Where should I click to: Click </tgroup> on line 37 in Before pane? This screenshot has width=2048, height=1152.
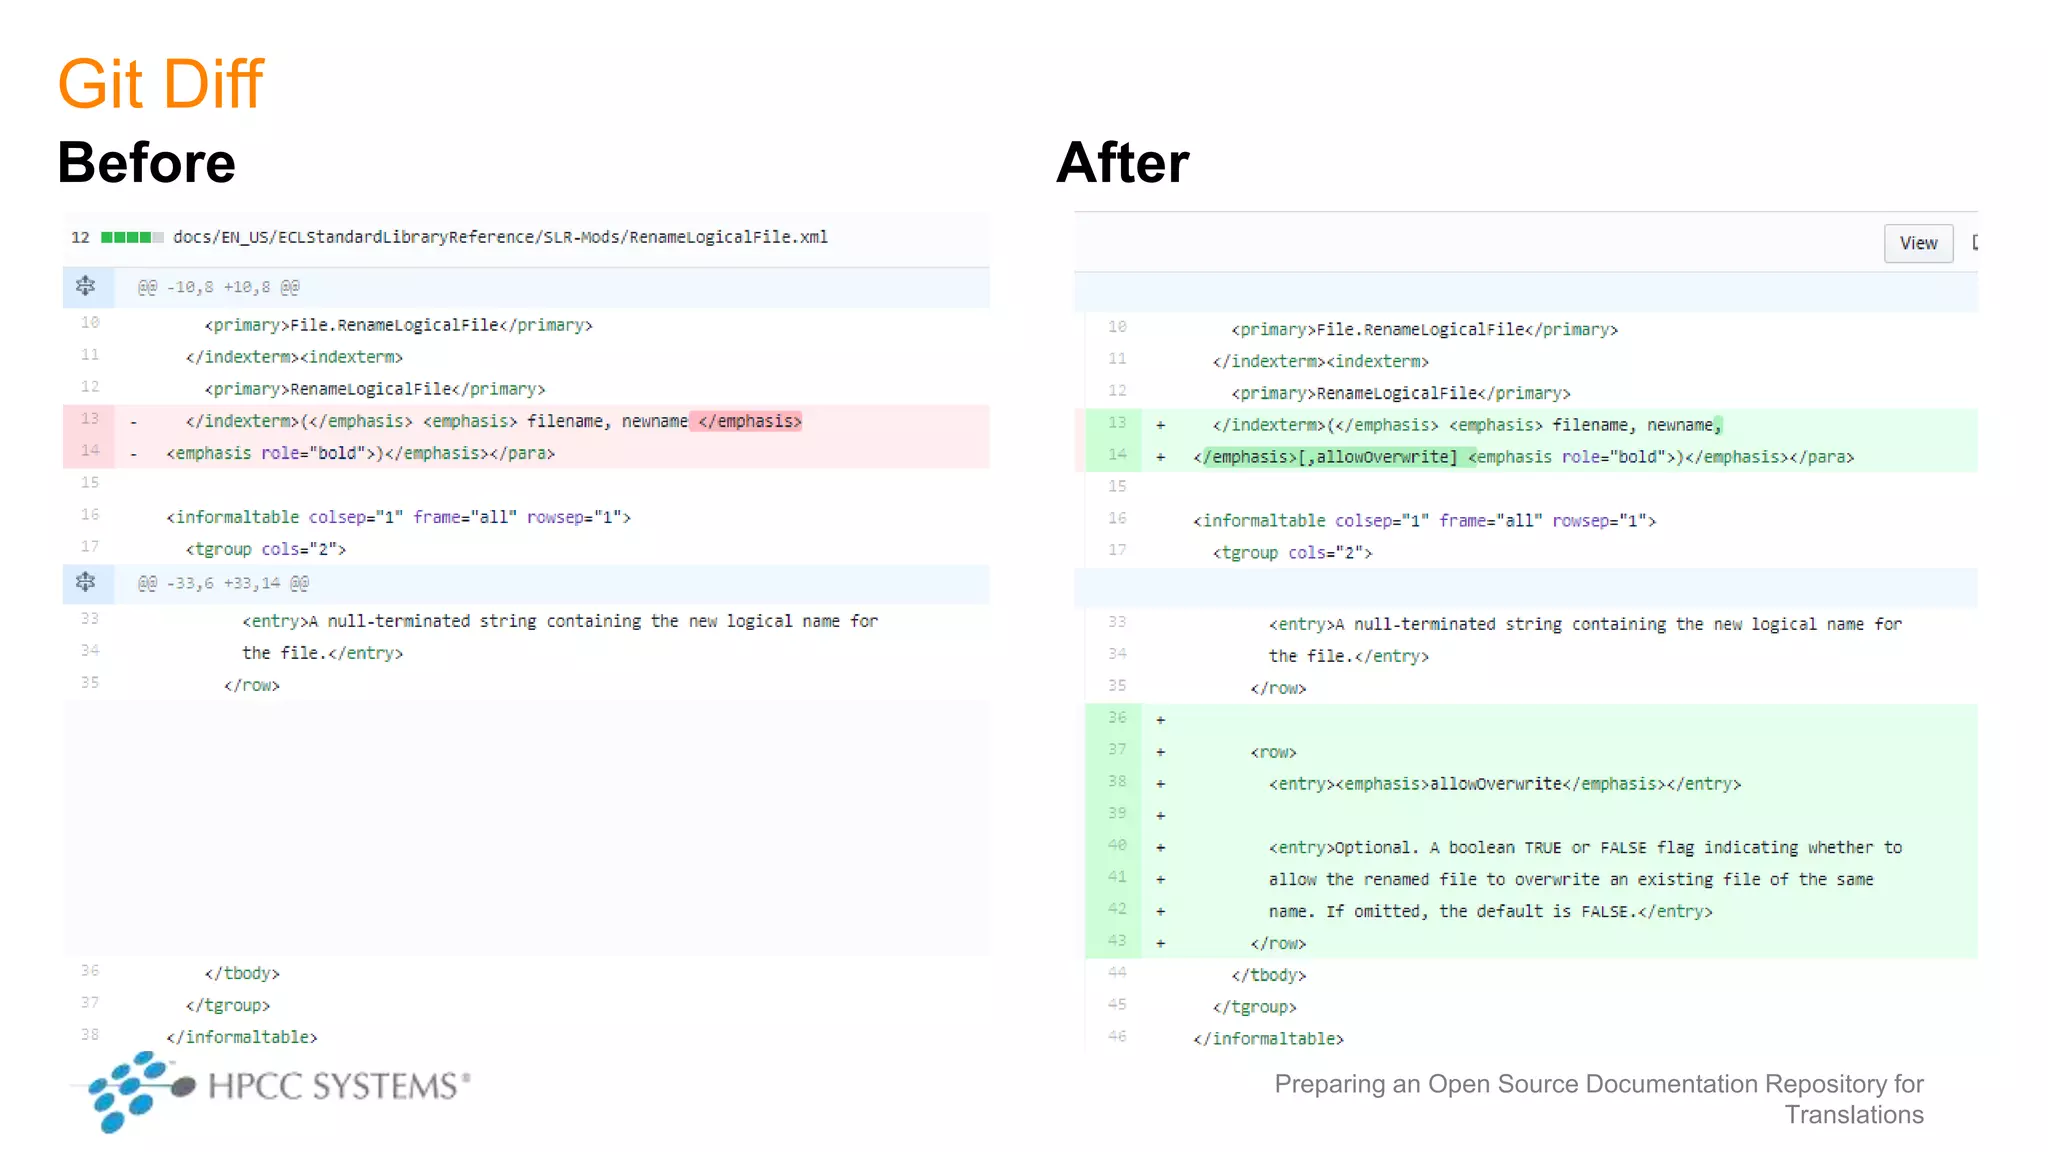click(227, 1006)
